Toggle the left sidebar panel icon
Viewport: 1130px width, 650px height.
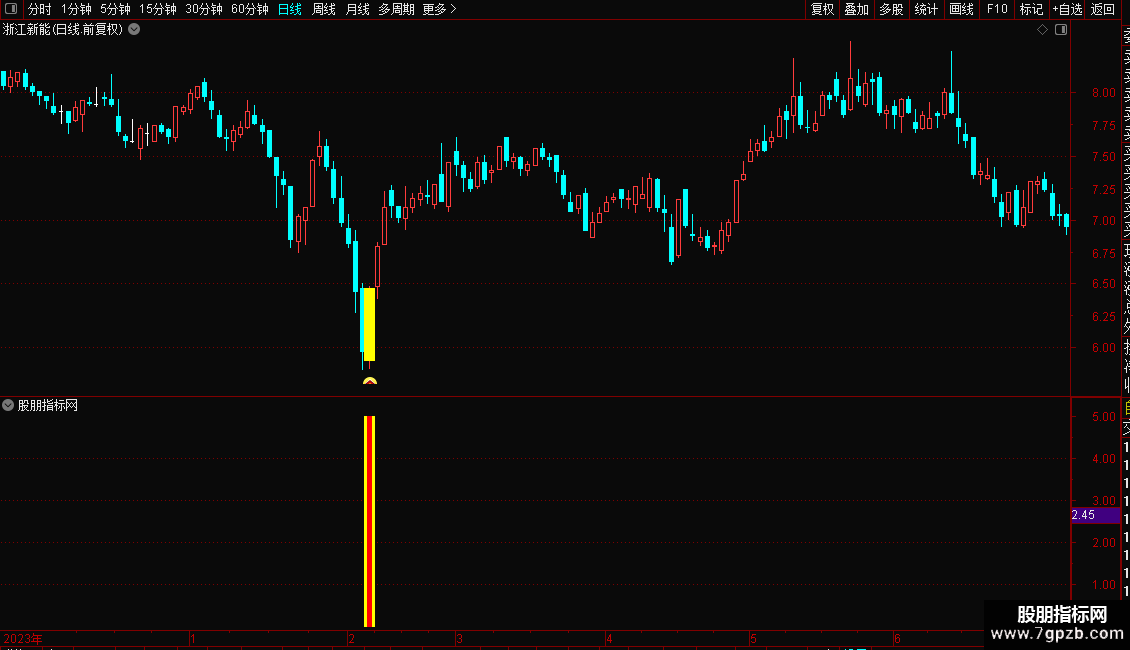[11, 9]
